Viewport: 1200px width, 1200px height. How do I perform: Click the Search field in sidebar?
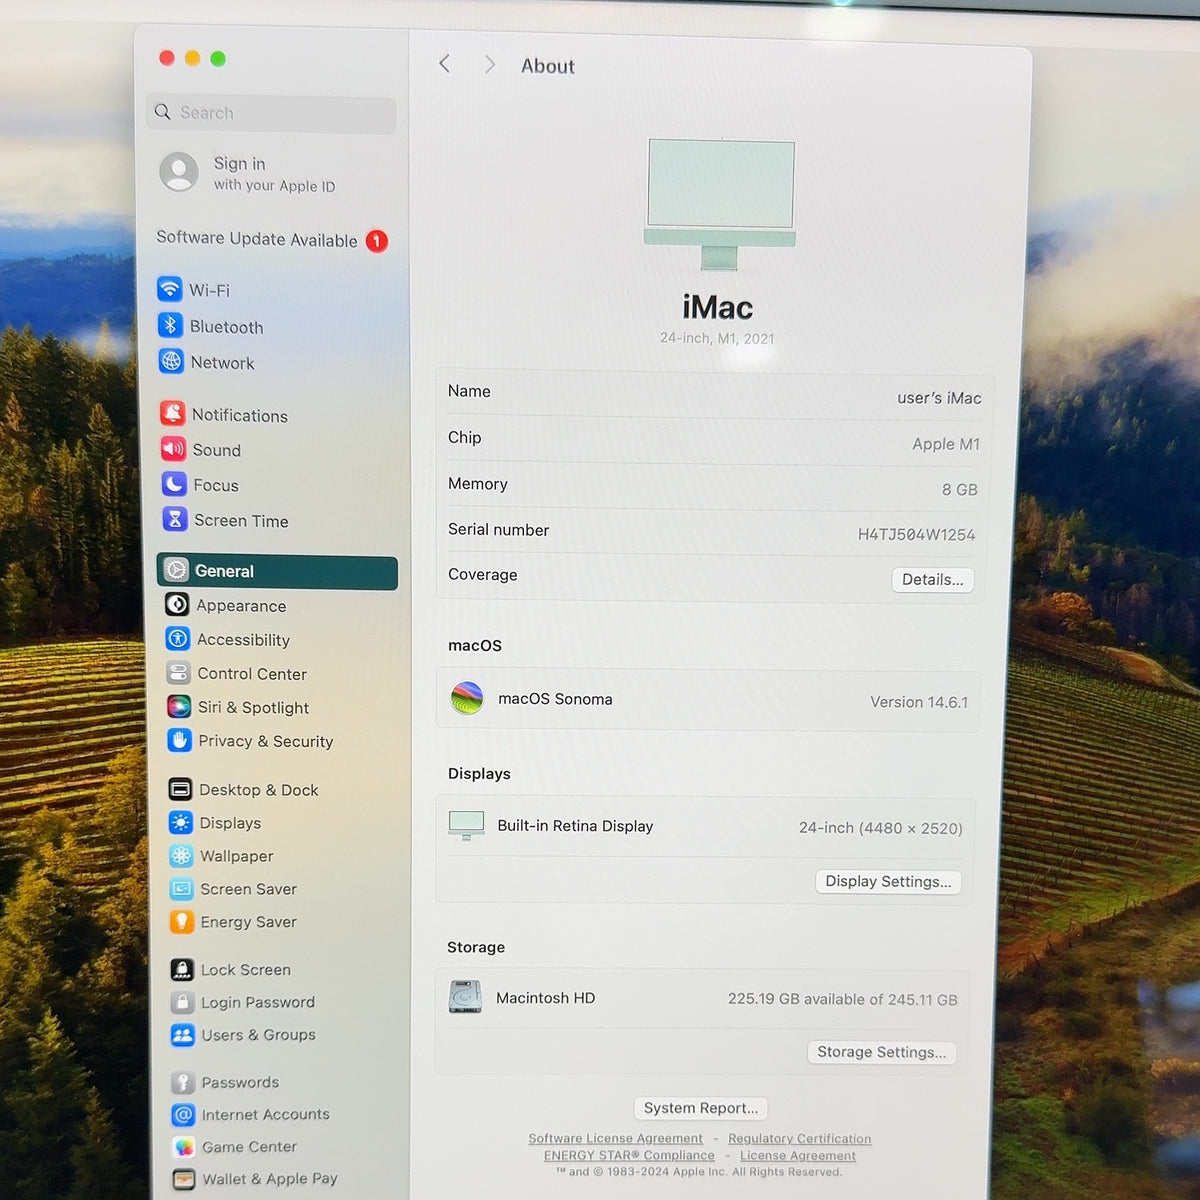point(272,113)
